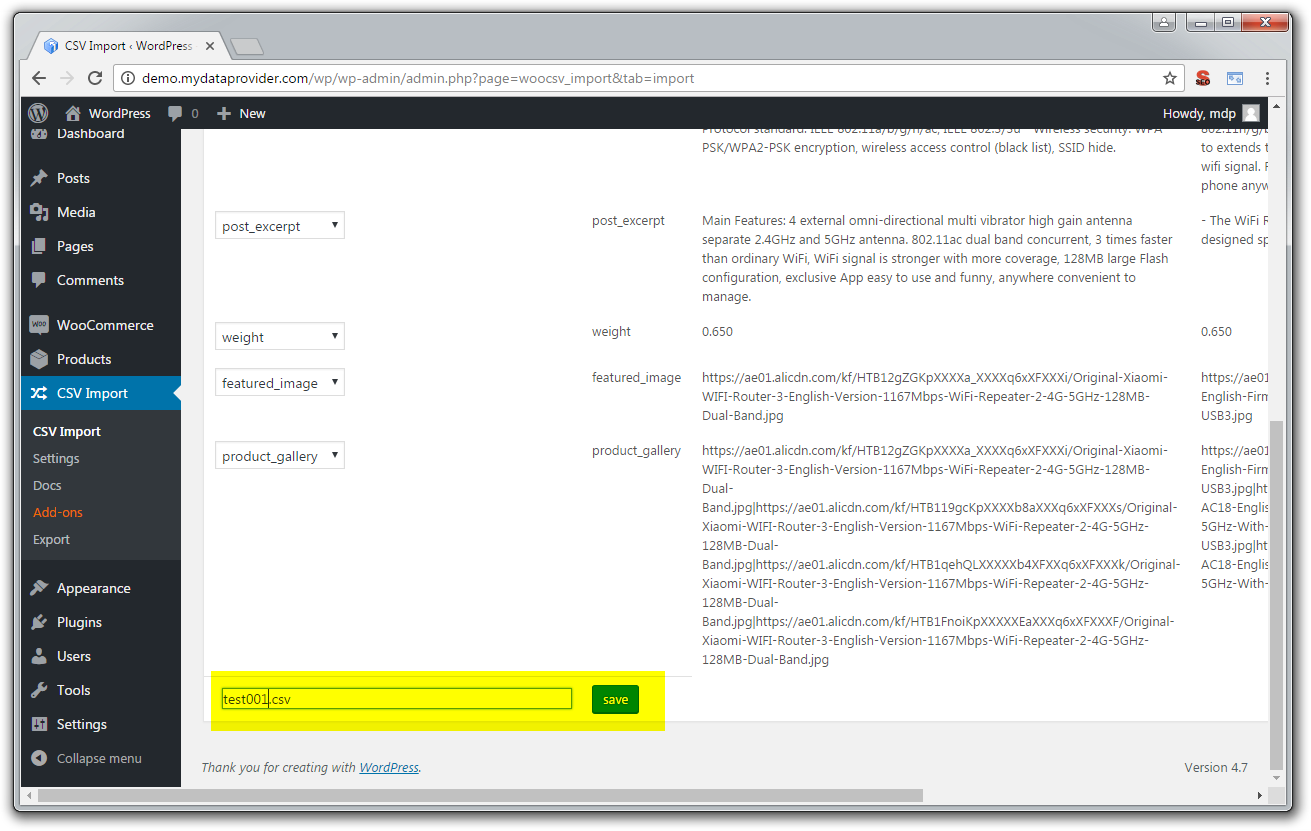Screen dimensions: 1311x831
Task: Open the Add-ons submenu link
Action: coord(58,512)
